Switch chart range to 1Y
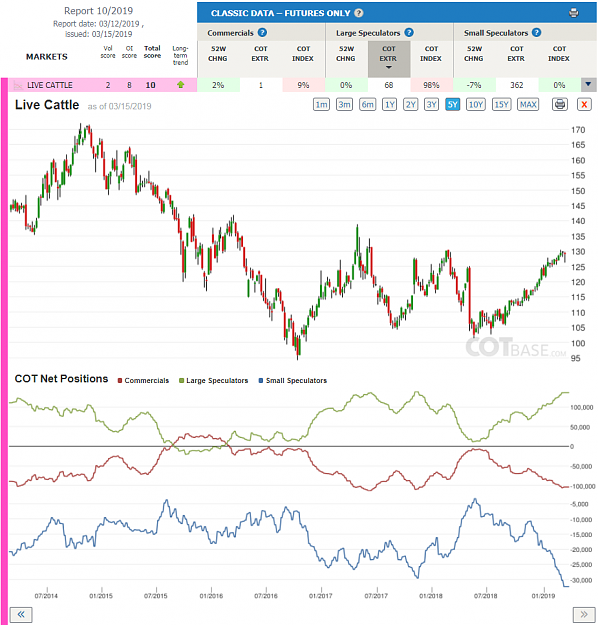Image resolution: width=598 pixels, height=625 pixels. click(x=389, y=105)
